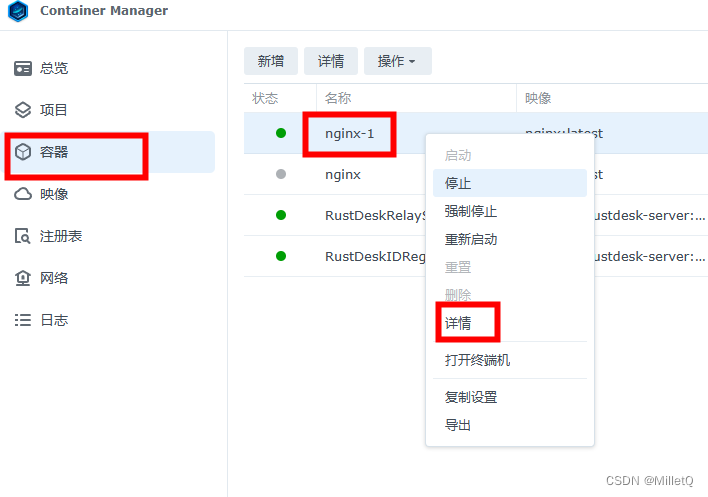Choose 导出 from the context menu
The height and width of the screenshot is (497, 708).
coord(510,425)
